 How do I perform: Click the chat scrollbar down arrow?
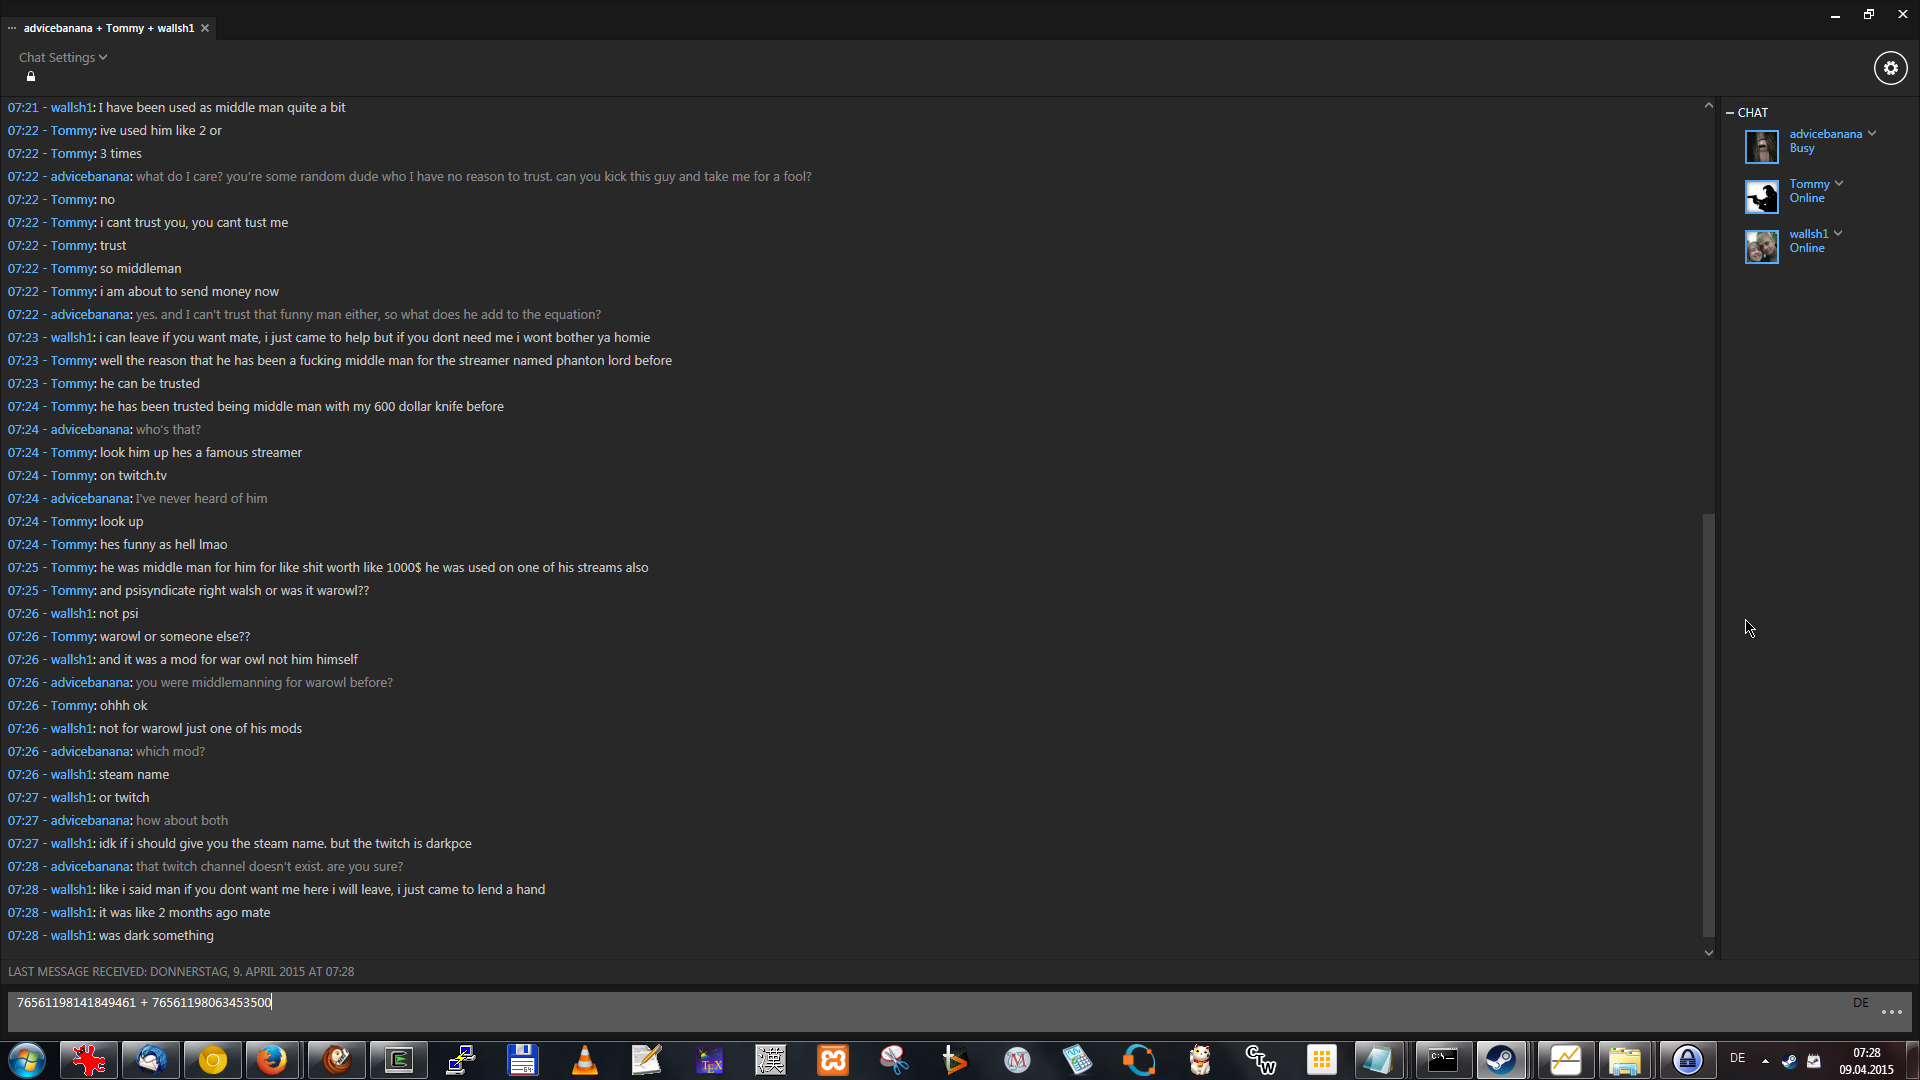click(x=1708, y=953)
